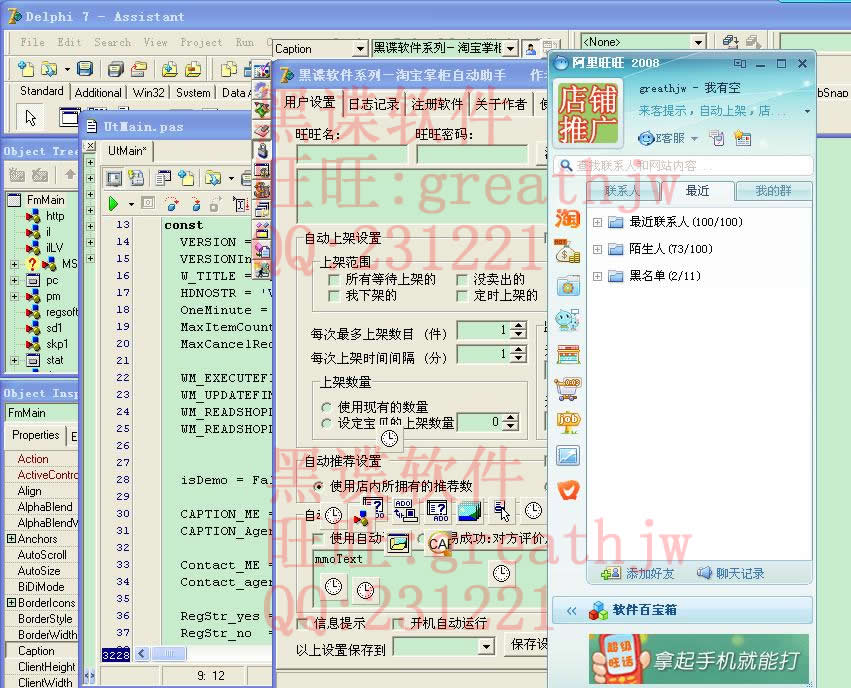This screenshot has height=688, width=851.
Task: Enable the 开机自动运行 checkbox
Action: [401, 623]
